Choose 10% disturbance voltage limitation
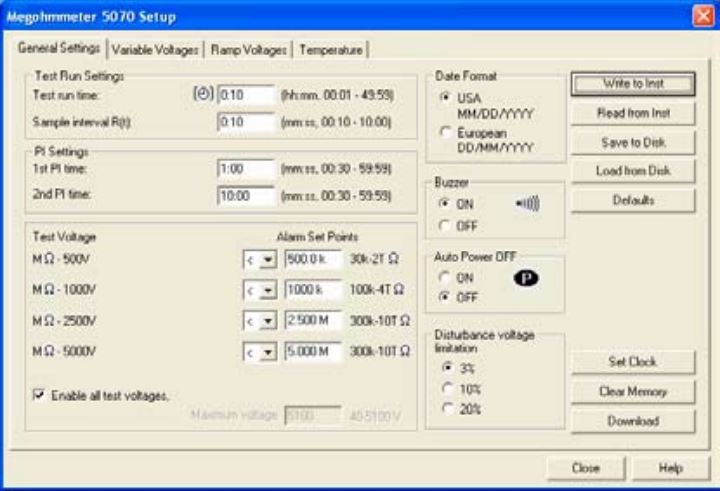This screenshot has width=720, height=491. [x=447, y=389]
